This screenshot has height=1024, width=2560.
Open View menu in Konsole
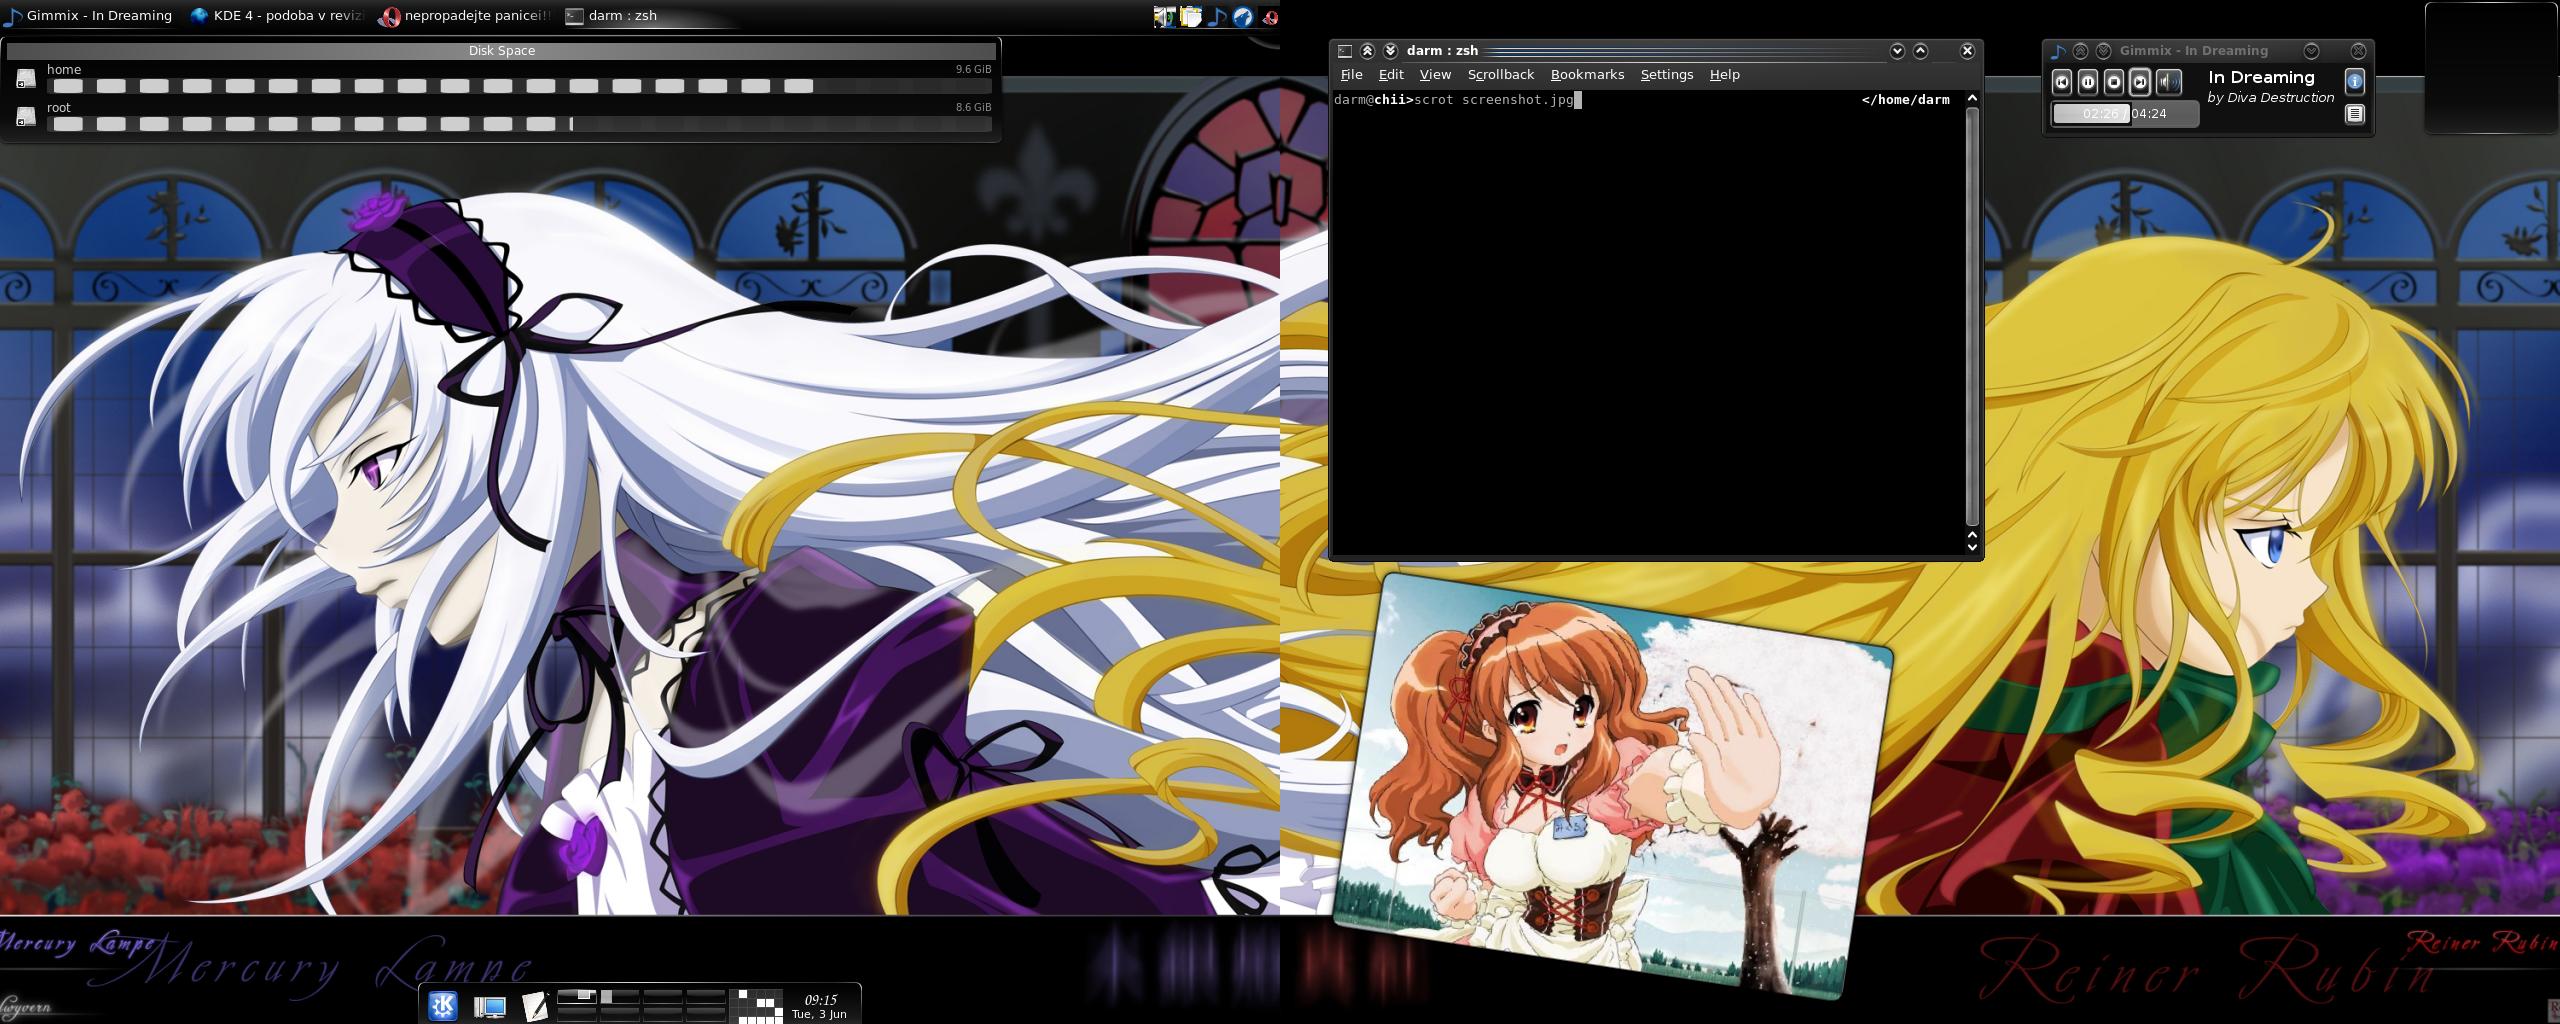pos(1435,75)
